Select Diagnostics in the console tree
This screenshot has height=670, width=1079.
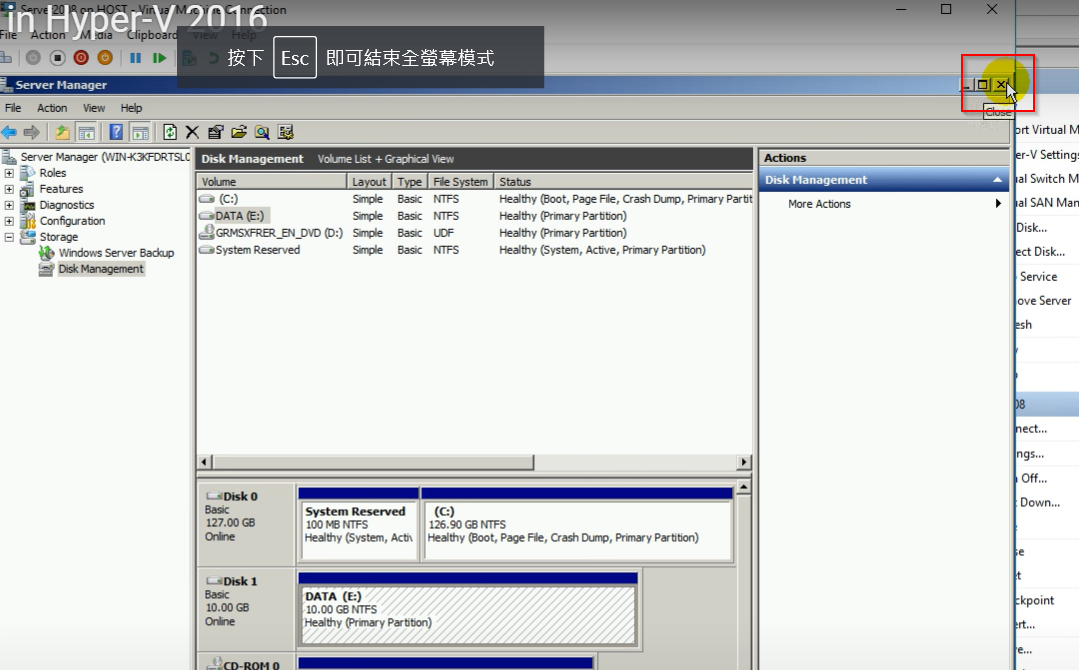67,205
